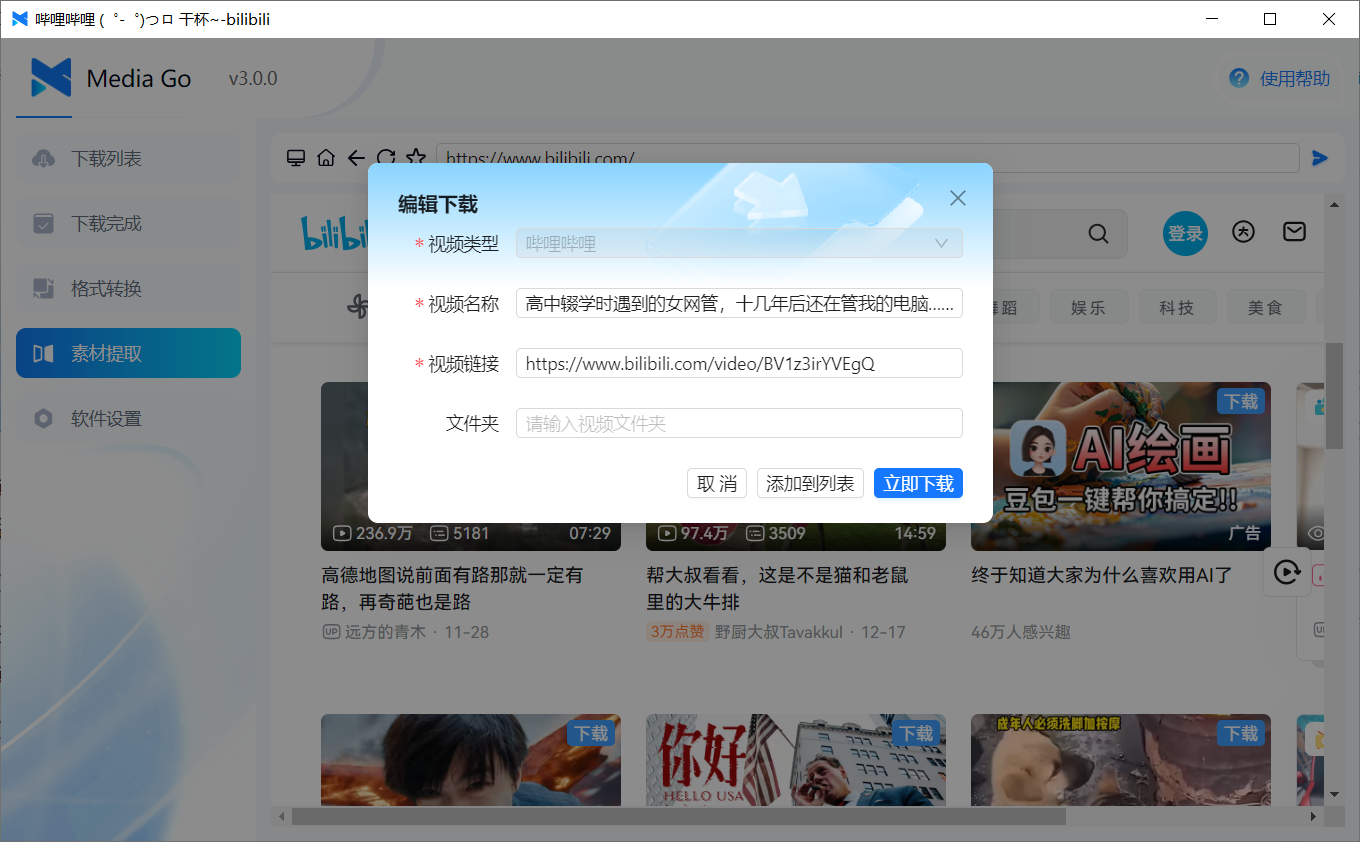The width and height of the screenshot is (1360, 842).
Task: Click the 素材提取 book icon
Action: (x=43, y=353)
